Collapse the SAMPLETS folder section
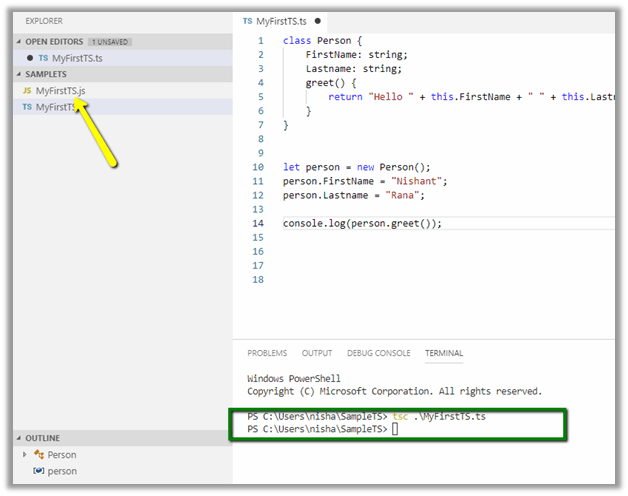 19,75
